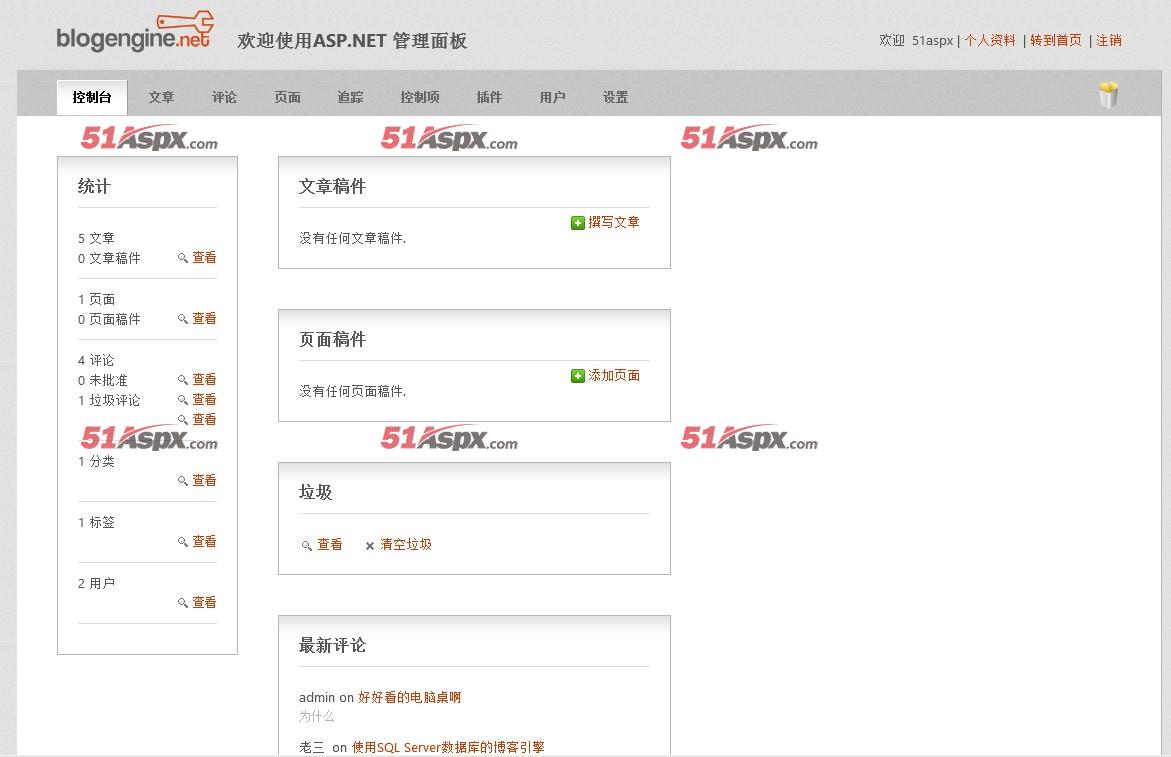Switch to the 文章 tab

(x=161, y=98)
